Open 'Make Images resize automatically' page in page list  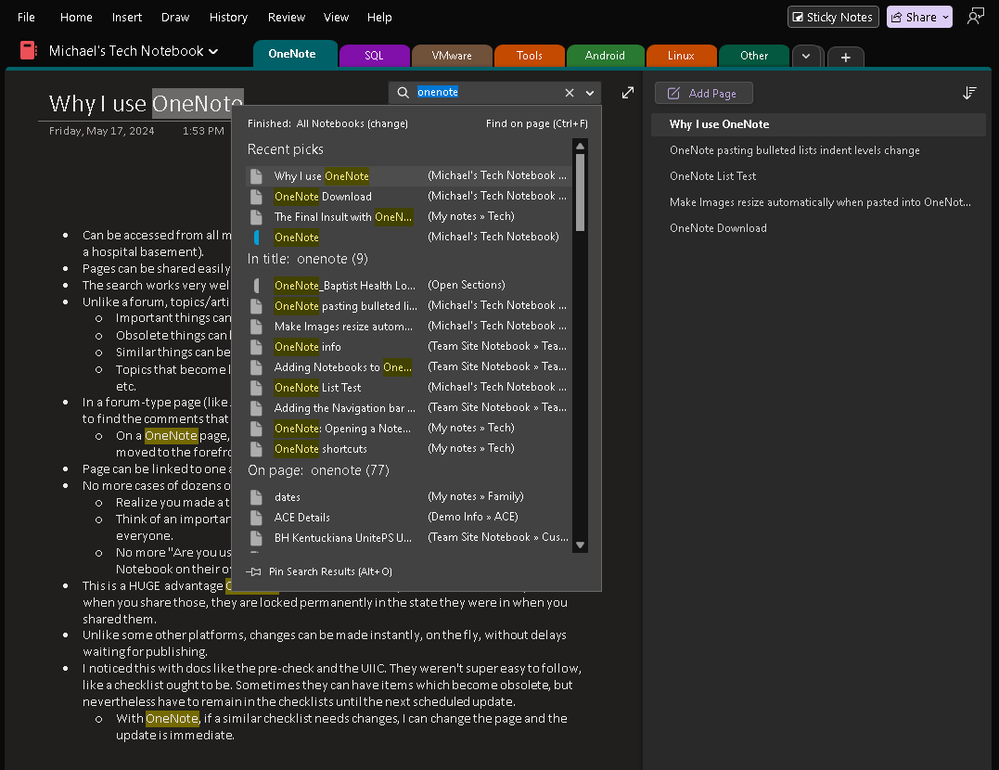pos(818,203)
